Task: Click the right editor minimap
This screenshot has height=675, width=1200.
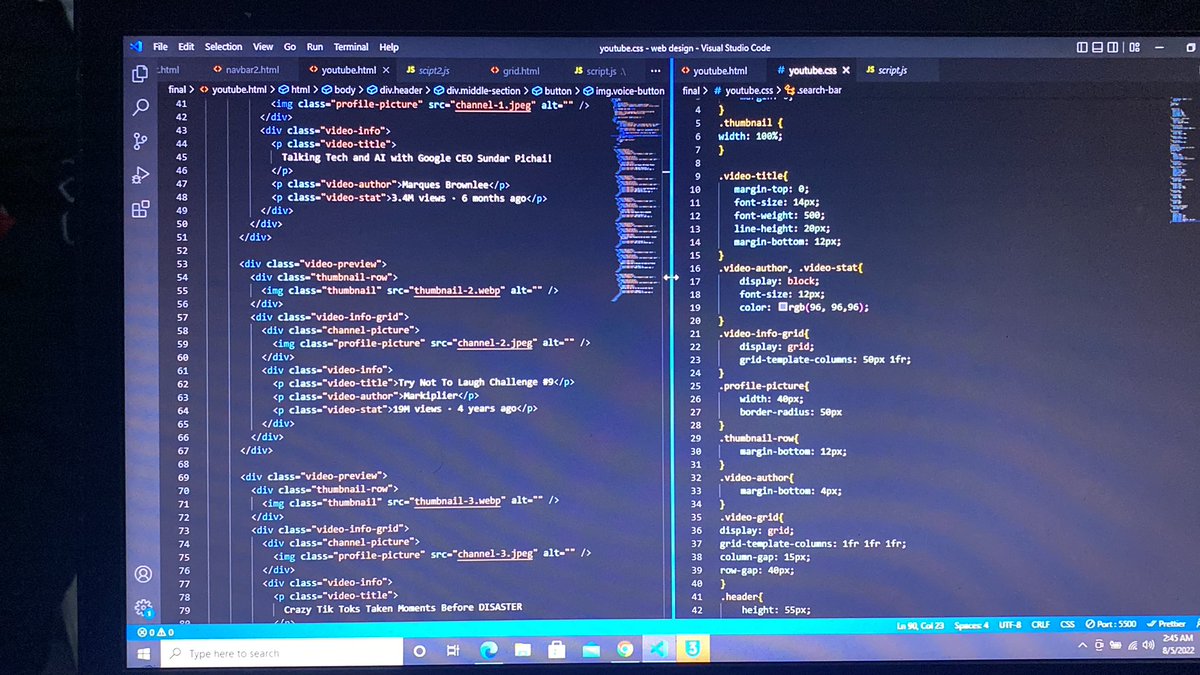Action: (1183, 160)
